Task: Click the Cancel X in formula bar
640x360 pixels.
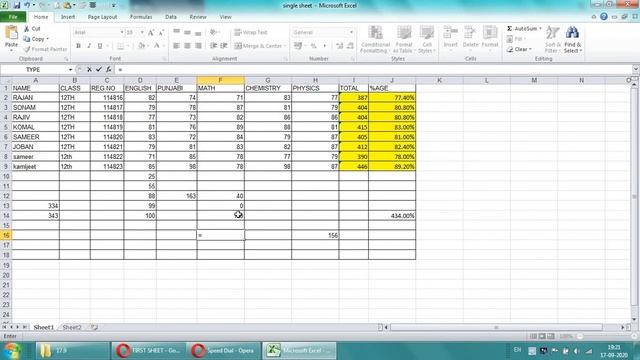Action: click(x=89, y=70)
